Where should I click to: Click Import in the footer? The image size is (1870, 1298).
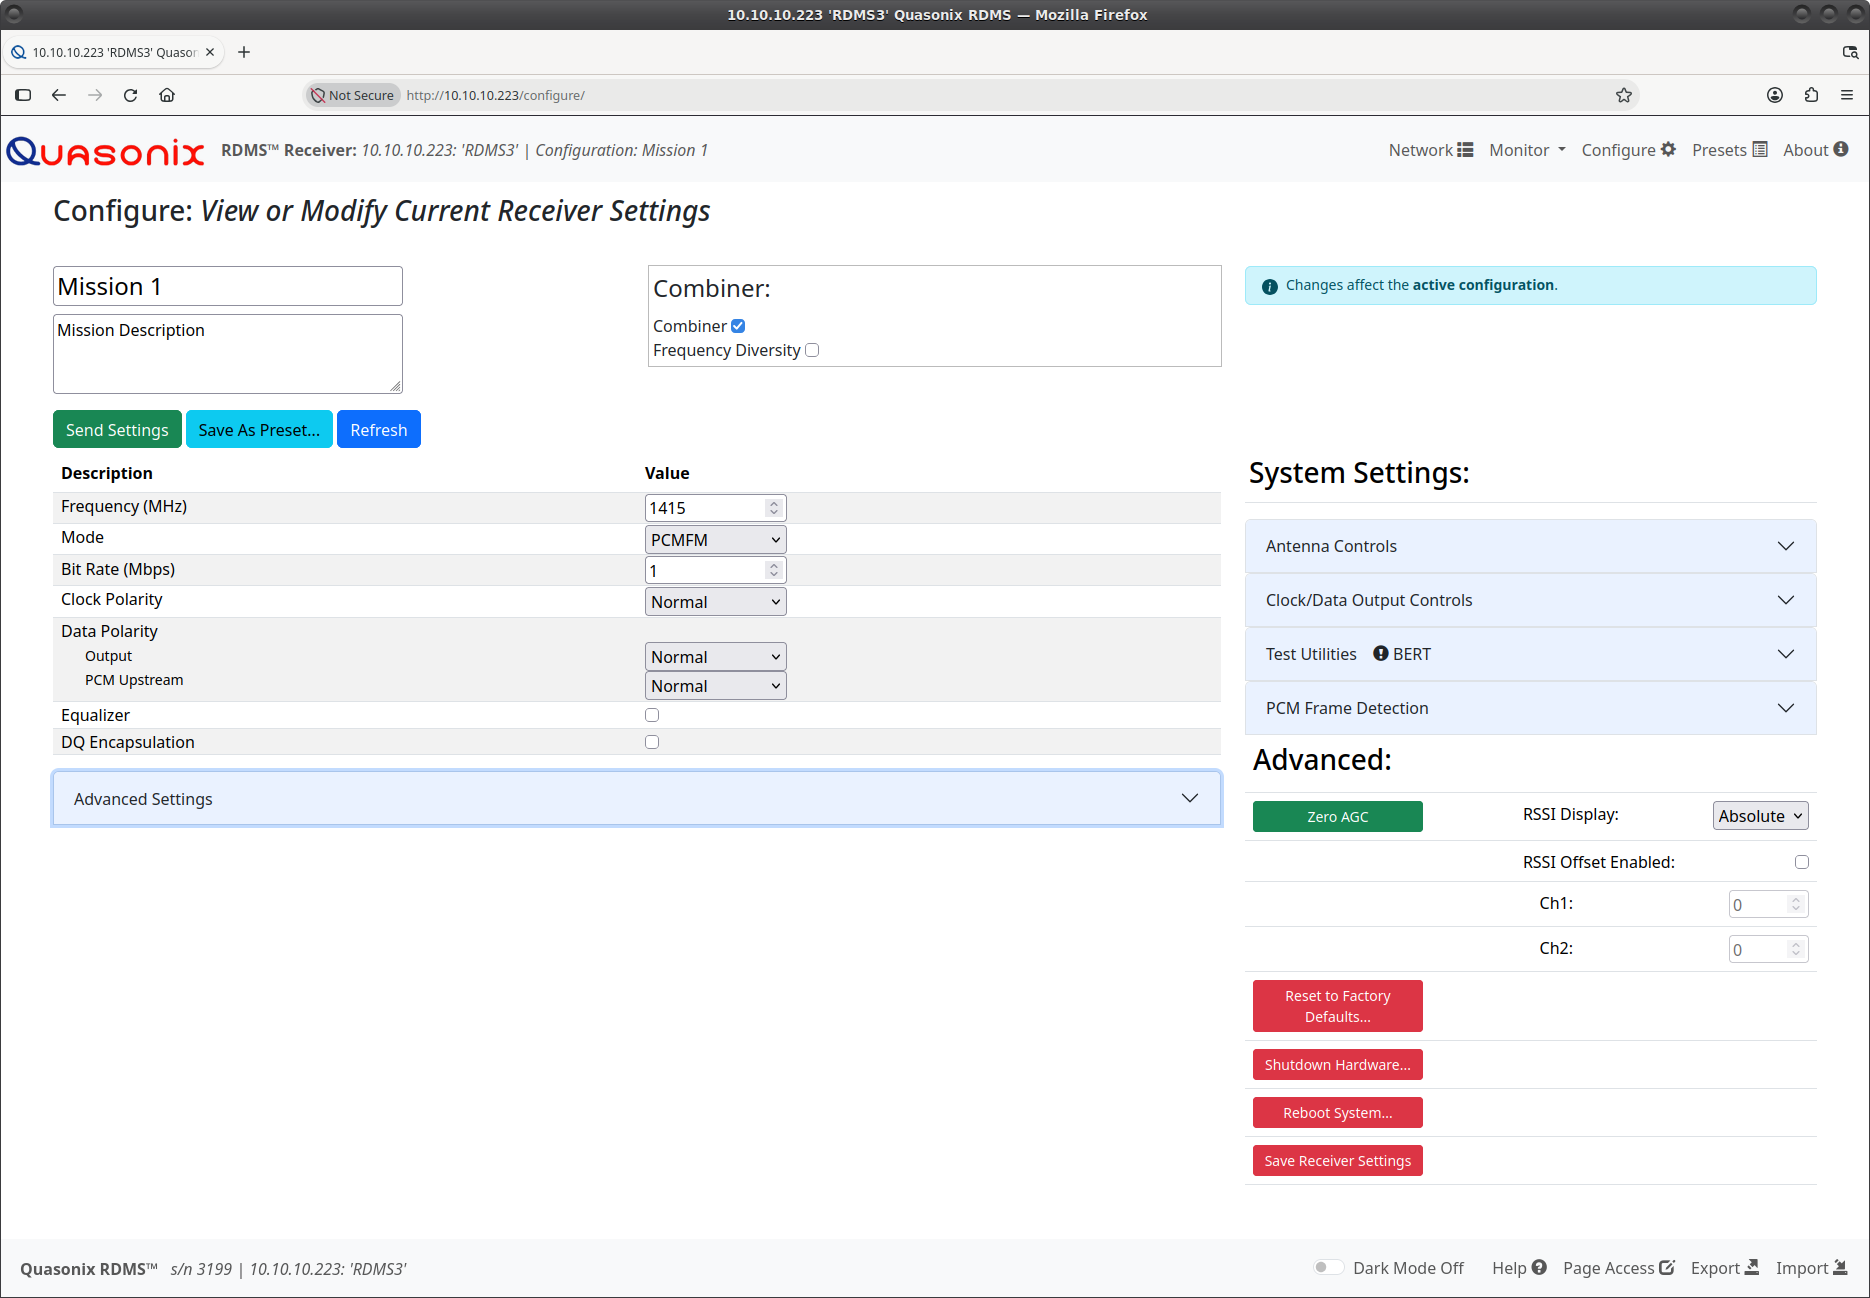click(1811, 1268)
